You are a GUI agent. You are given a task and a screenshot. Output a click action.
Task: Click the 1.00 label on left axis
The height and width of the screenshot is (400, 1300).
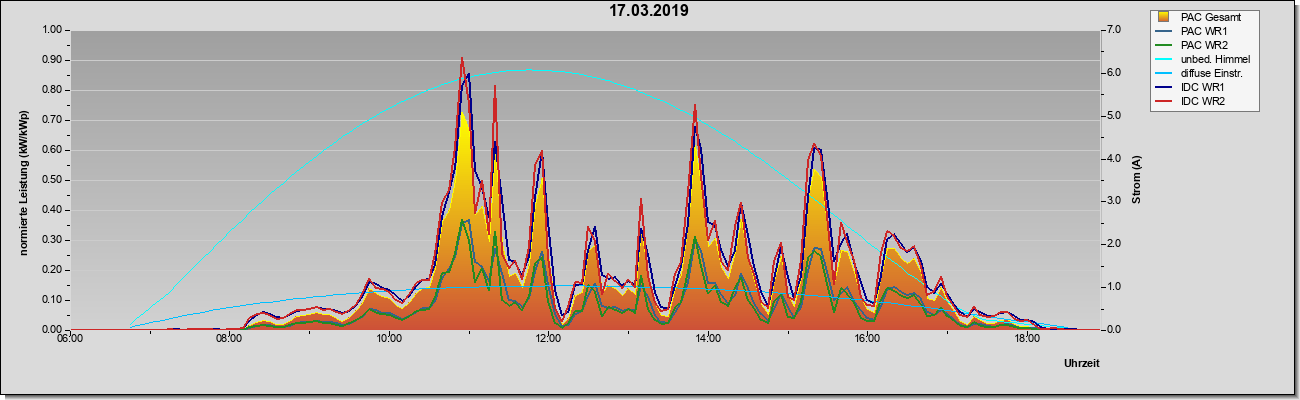click(49, 30)
